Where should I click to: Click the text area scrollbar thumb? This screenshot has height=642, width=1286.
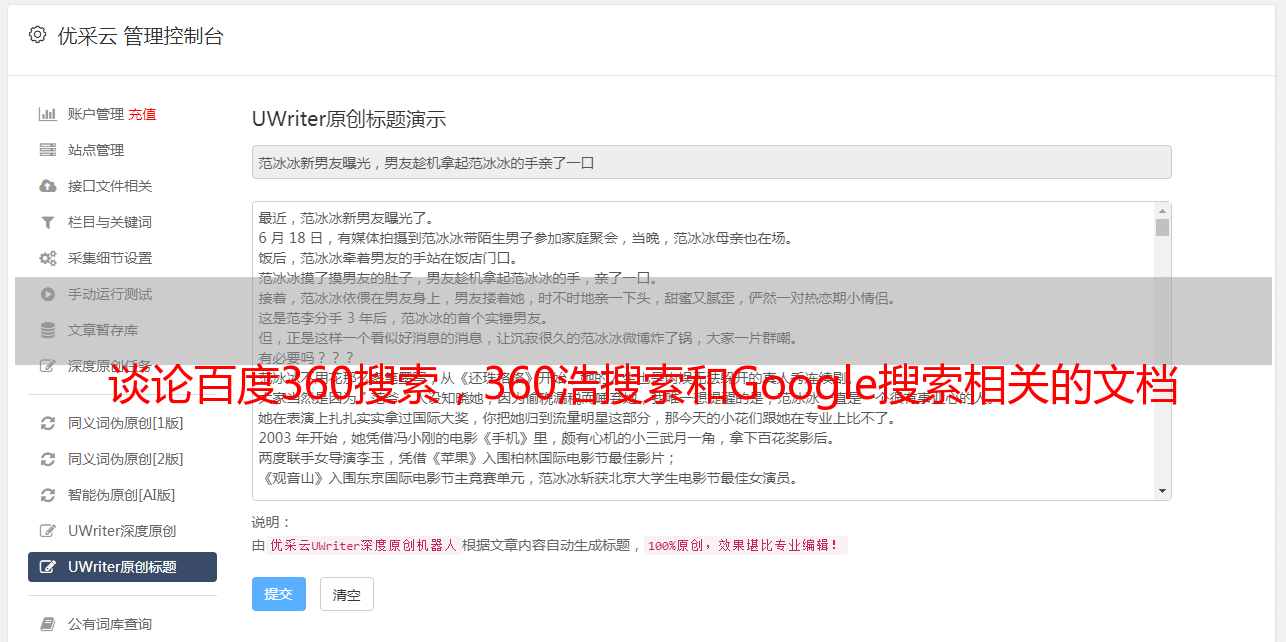1162,227
